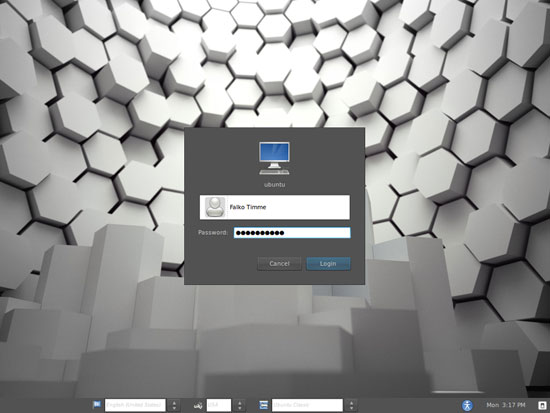Click the ubuntu computer icon
The width and height of the screenshot is (550, 413).
(x=274, y=158)
